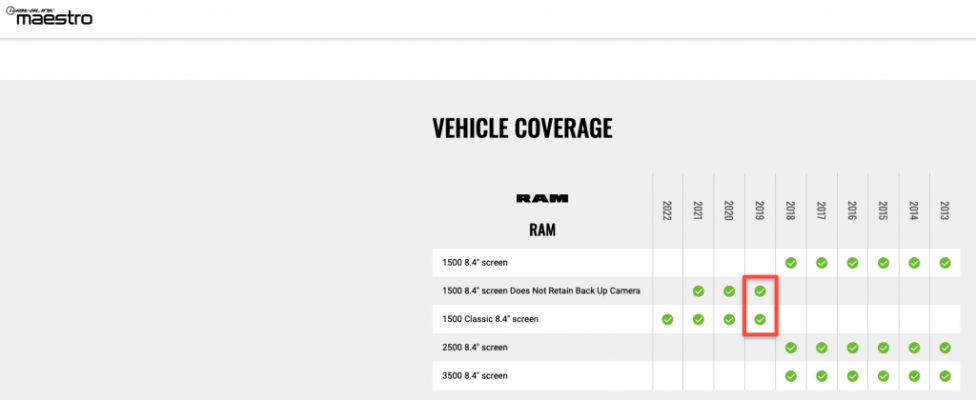Click 2015 checkmark for 2500 8.4" screen
The image size is (976, 400).
pyautogui.click(x=883, y=348)
